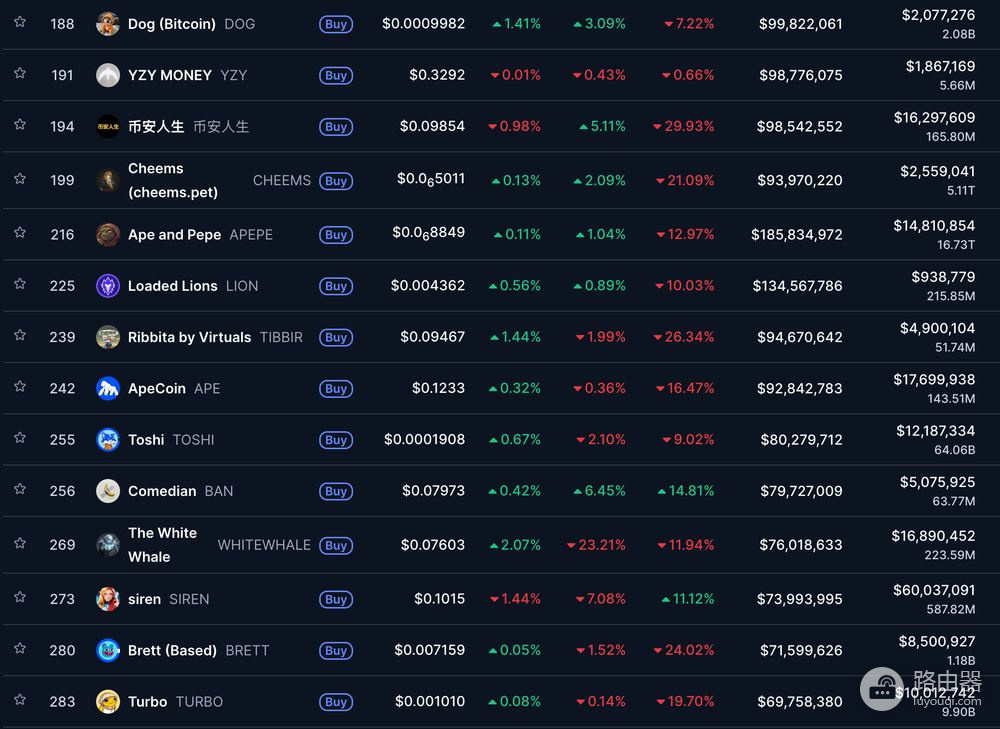Open the Loaded Lions coin page
The height and width of the screenshot is (729, 1000).
click(x=172, y=286)
